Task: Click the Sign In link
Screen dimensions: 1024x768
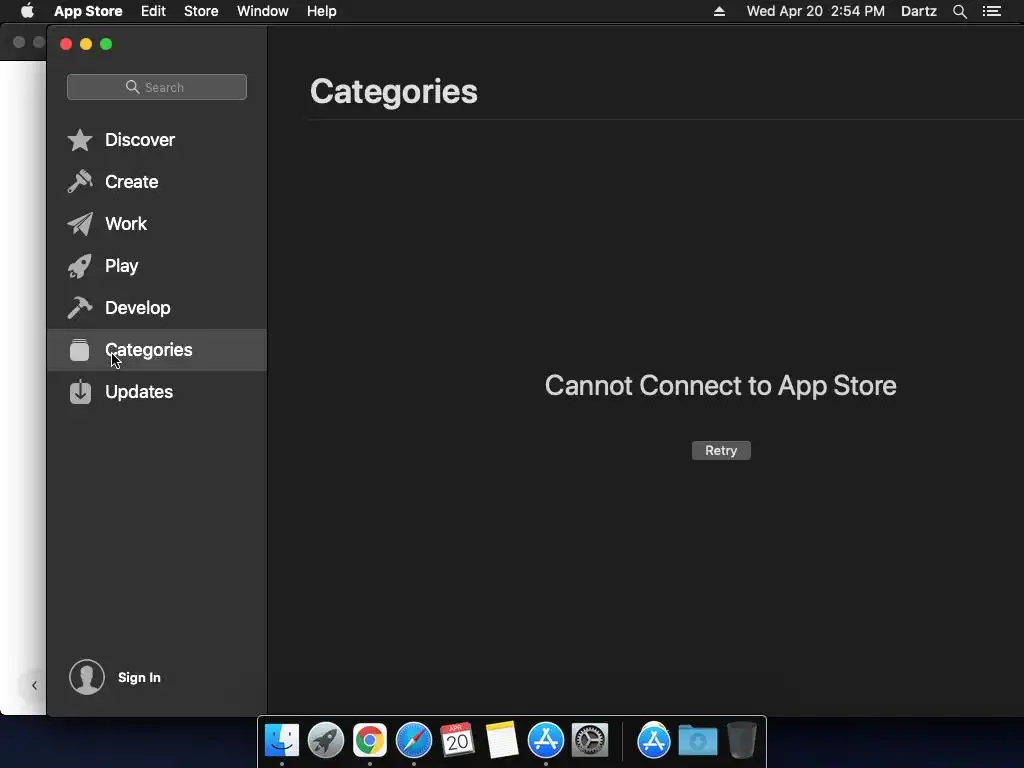Action: point(139,677)
